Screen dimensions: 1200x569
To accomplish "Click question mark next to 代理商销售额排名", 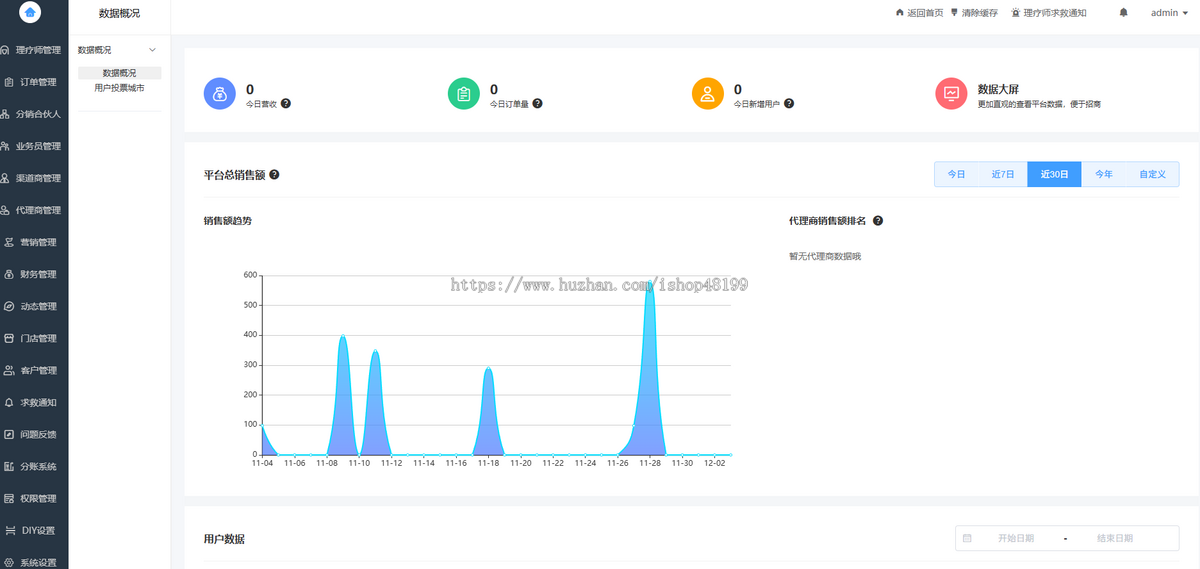I will (x=878, y=220).
